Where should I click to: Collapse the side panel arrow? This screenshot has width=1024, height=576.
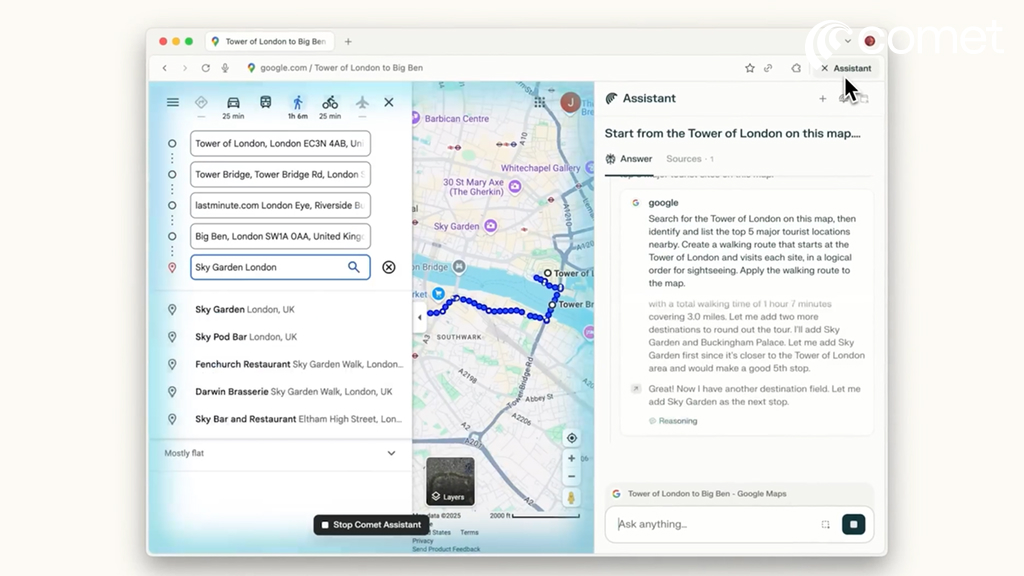pos(419,317)
